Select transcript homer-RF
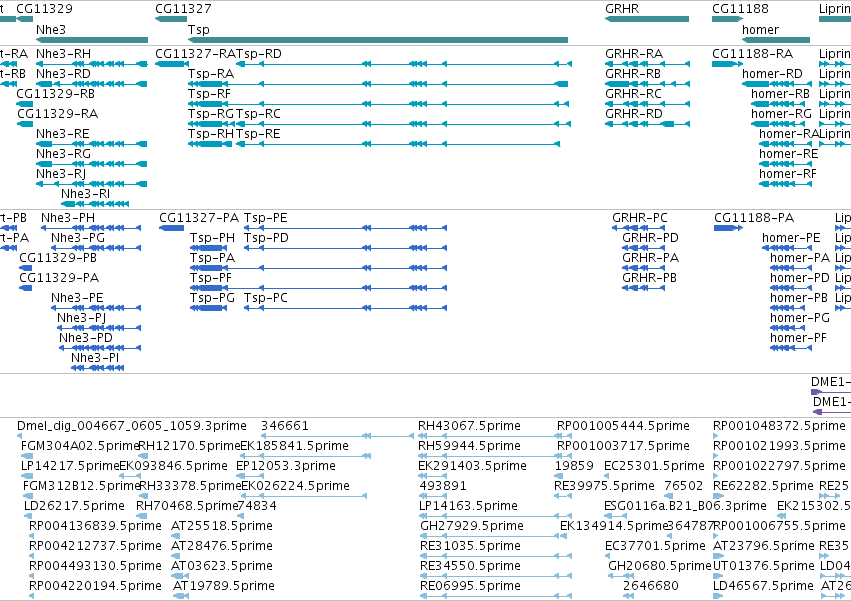Viewport: 851px width, 601px height. click(x=785, y=185)
